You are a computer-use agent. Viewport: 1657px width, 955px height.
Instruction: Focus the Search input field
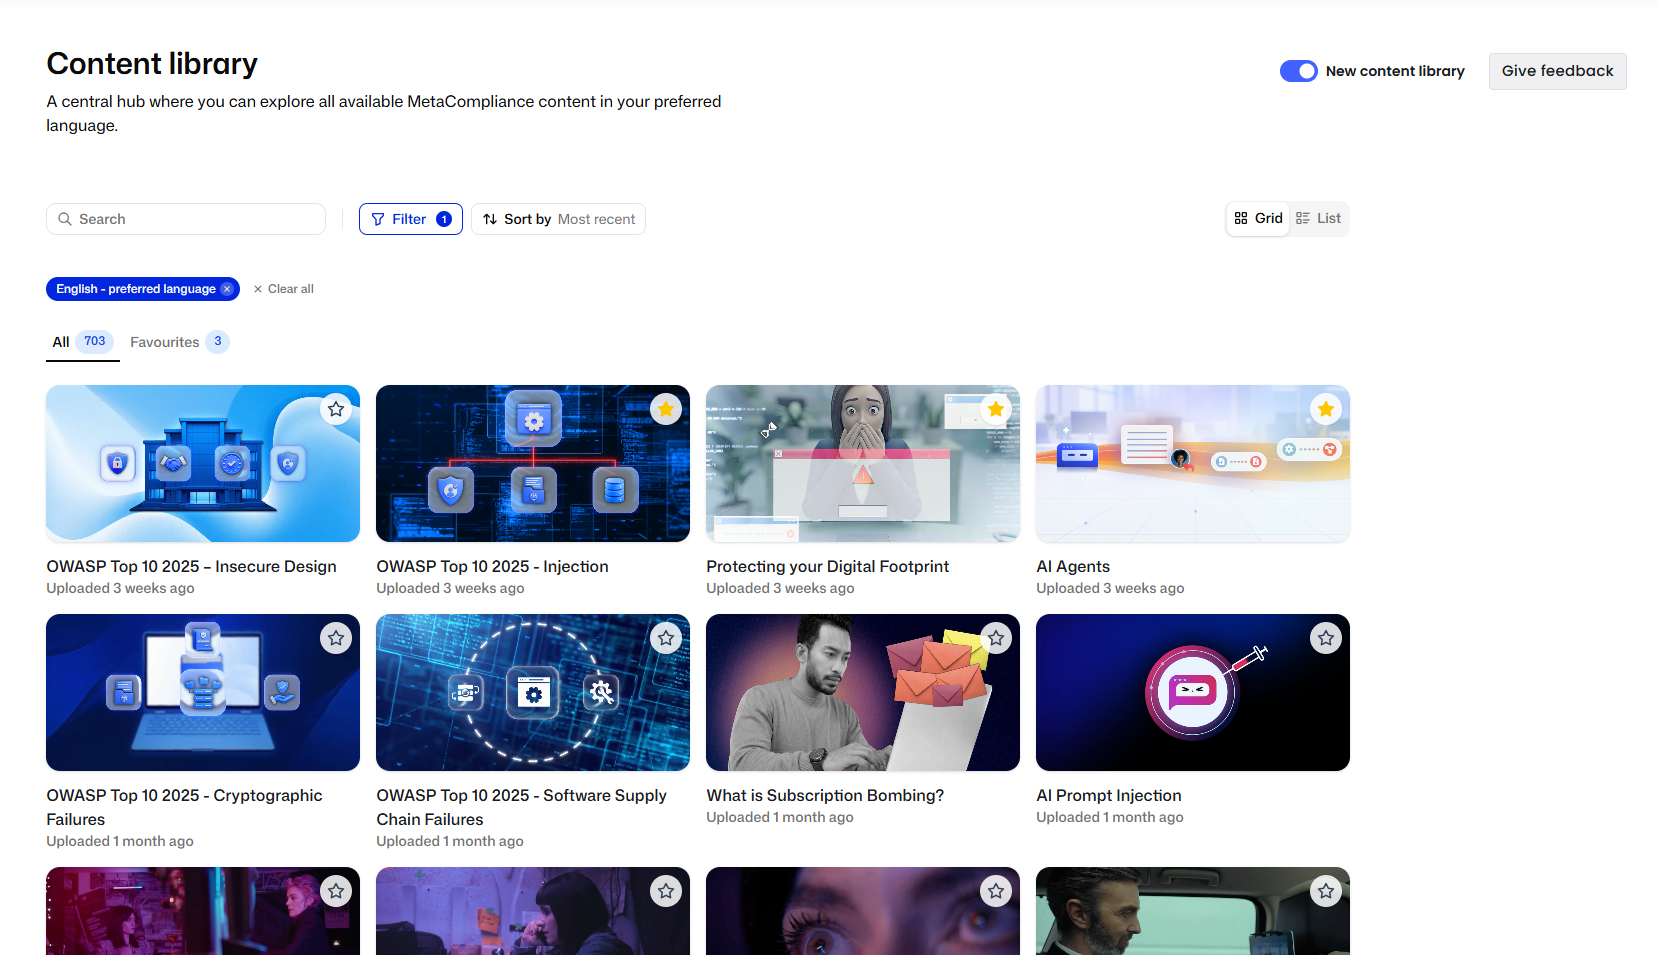coord(186,219)
